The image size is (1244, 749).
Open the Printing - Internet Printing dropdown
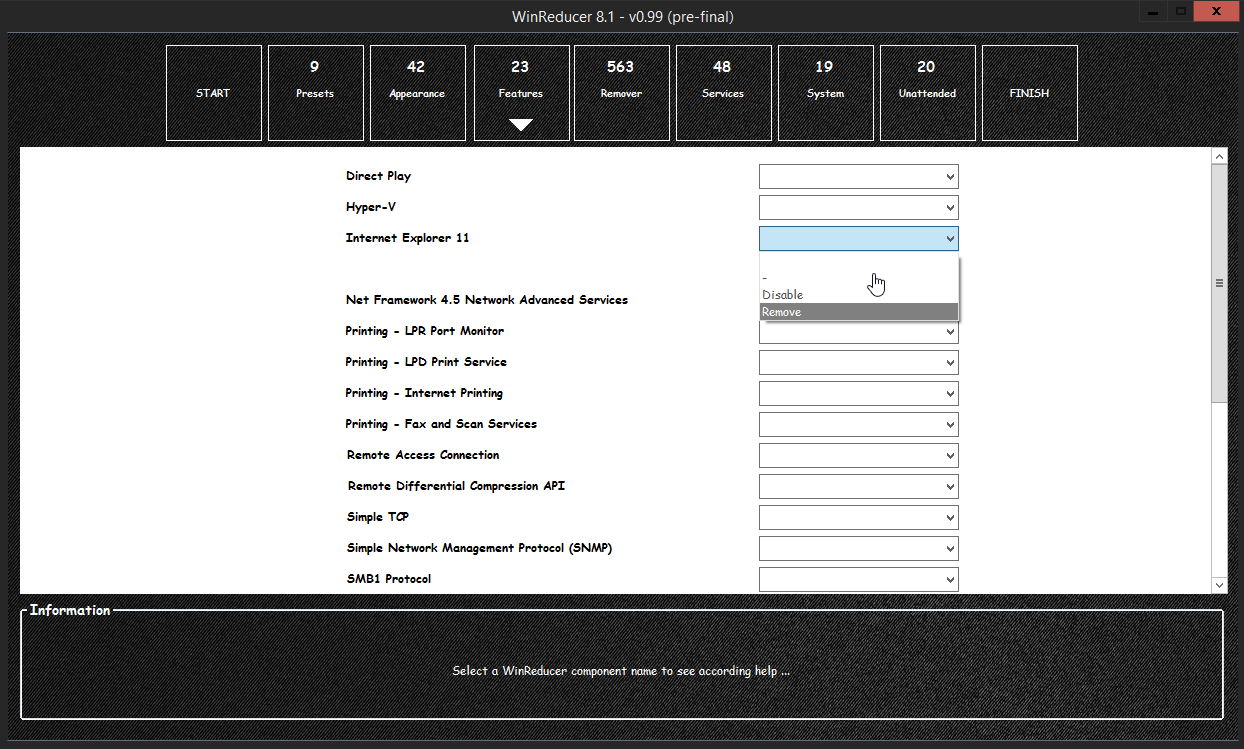[858, 394]
